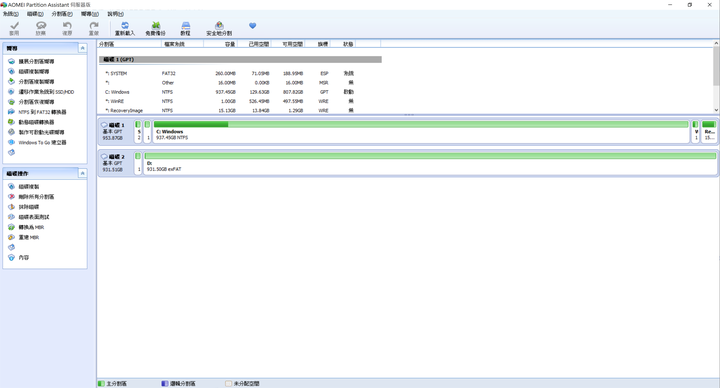
Task: Click the properties (內容) shield icon
Action: 11,258
